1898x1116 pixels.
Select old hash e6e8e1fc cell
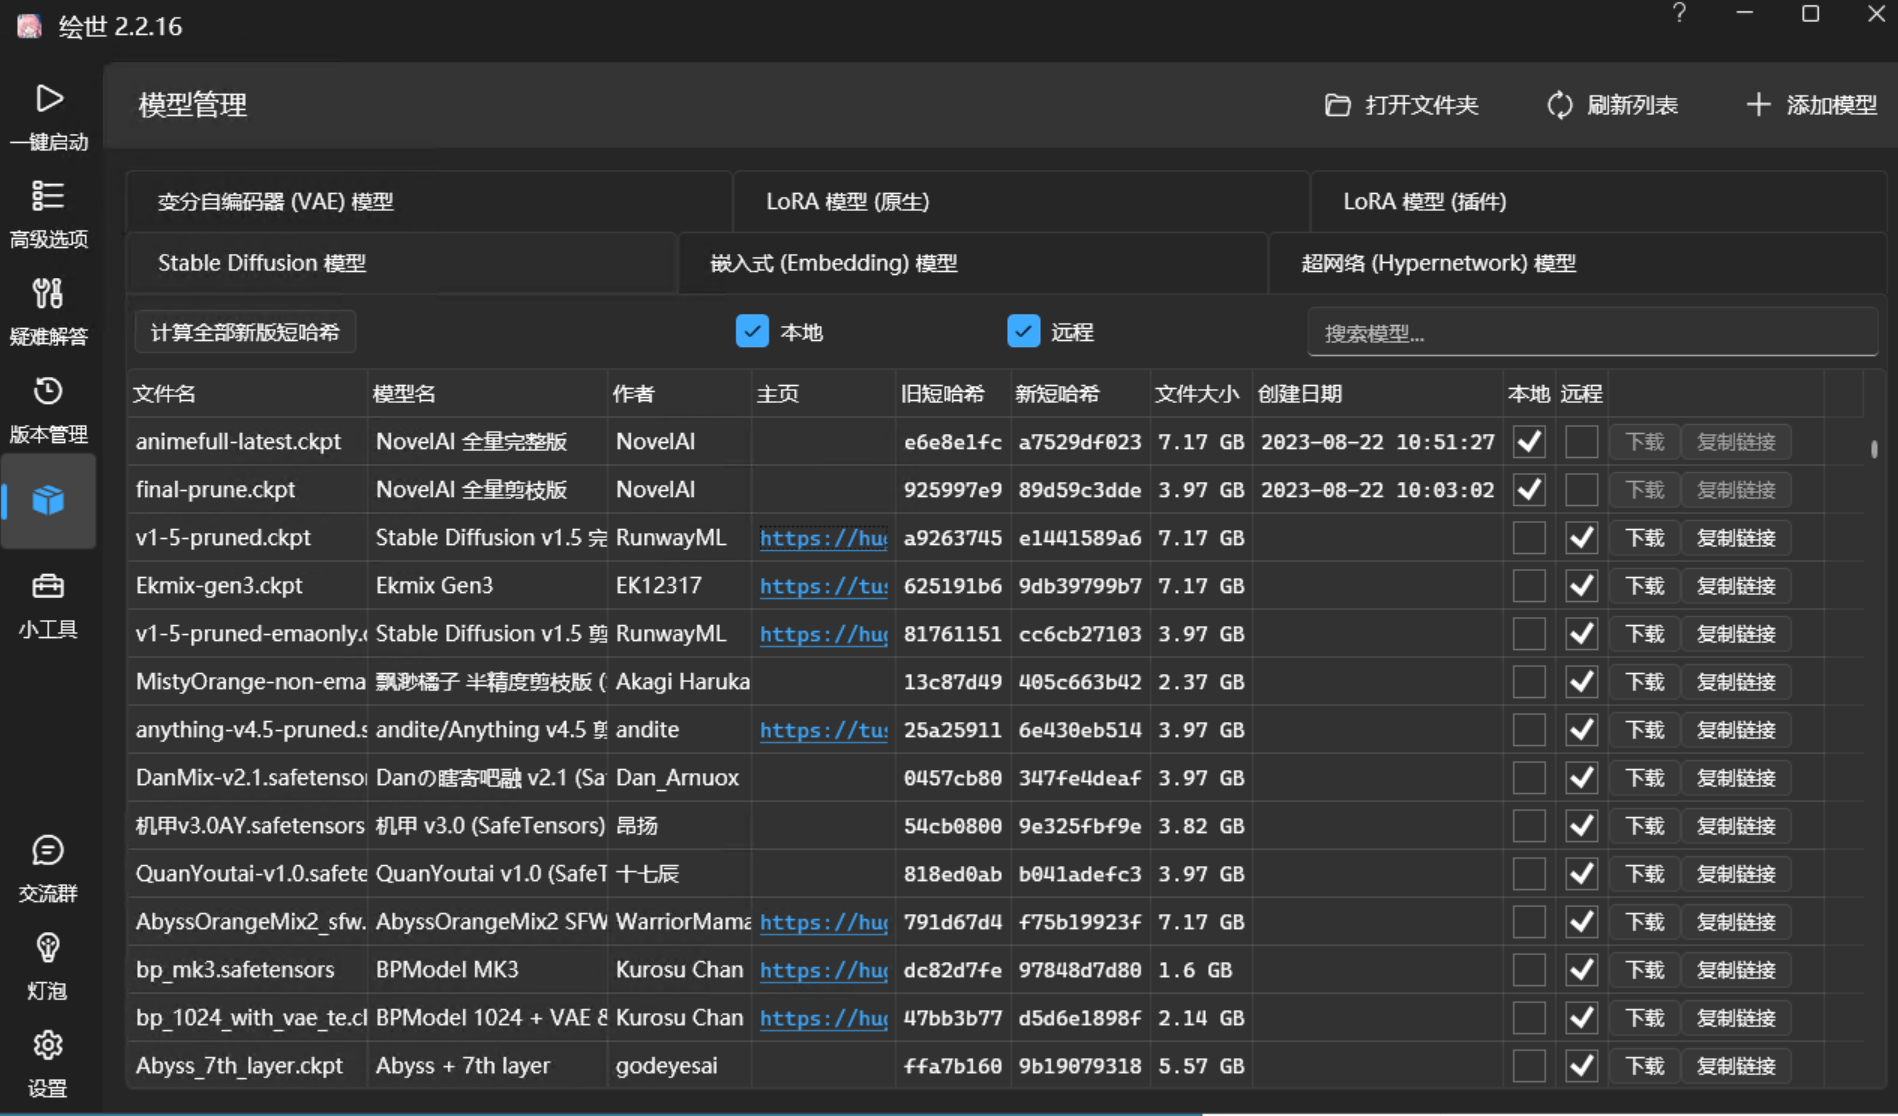(x=952, y=442)
